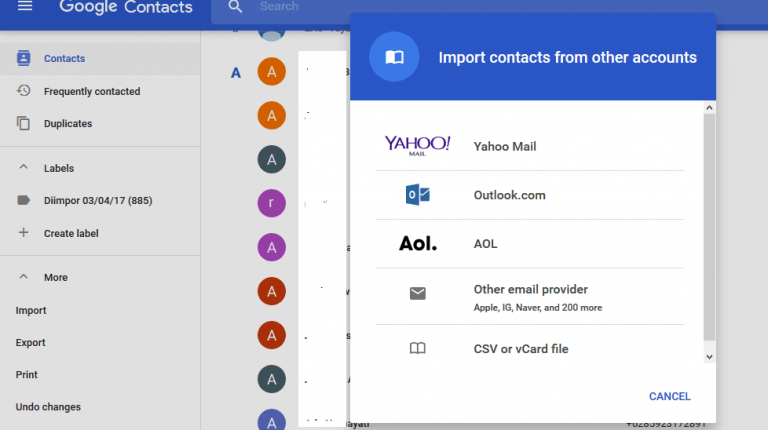768x430 pixels.
Task: Select Print in the sidebar
Action: 26,374
